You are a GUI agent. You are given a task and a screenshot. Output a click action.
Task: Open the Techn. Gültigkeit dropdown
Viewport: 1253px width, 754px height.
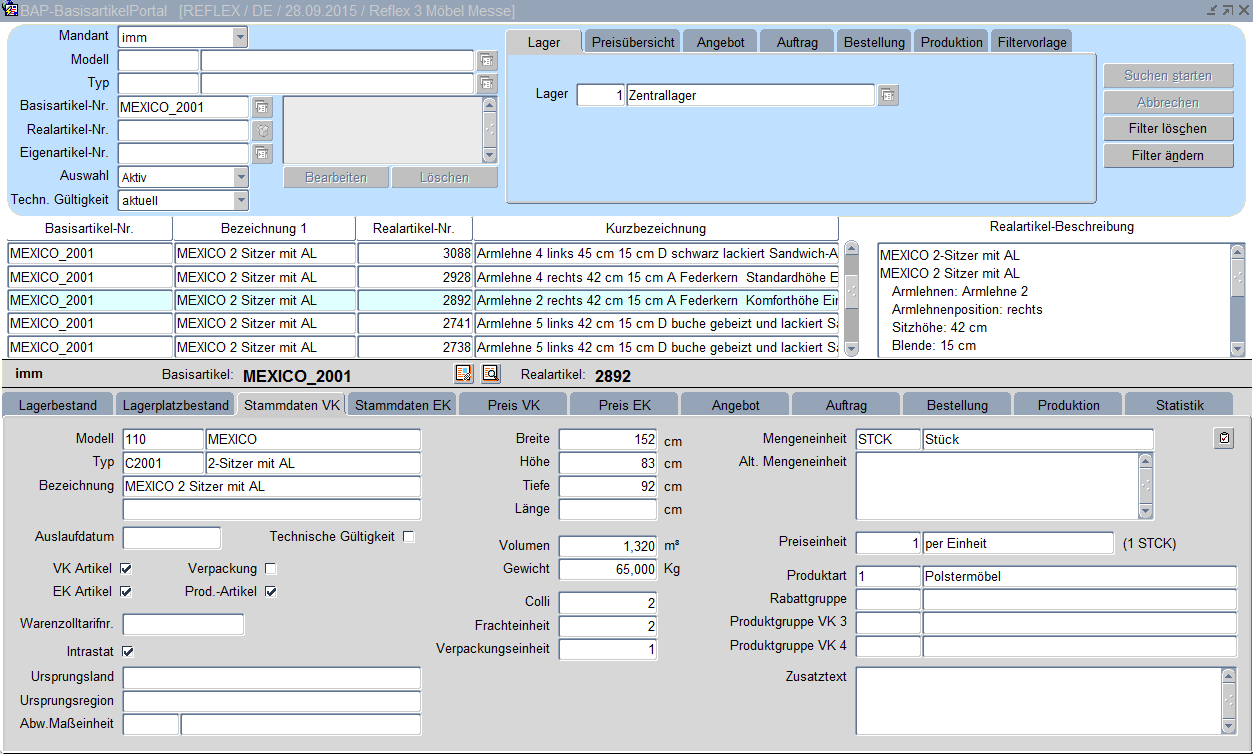(x=240, y=200)
